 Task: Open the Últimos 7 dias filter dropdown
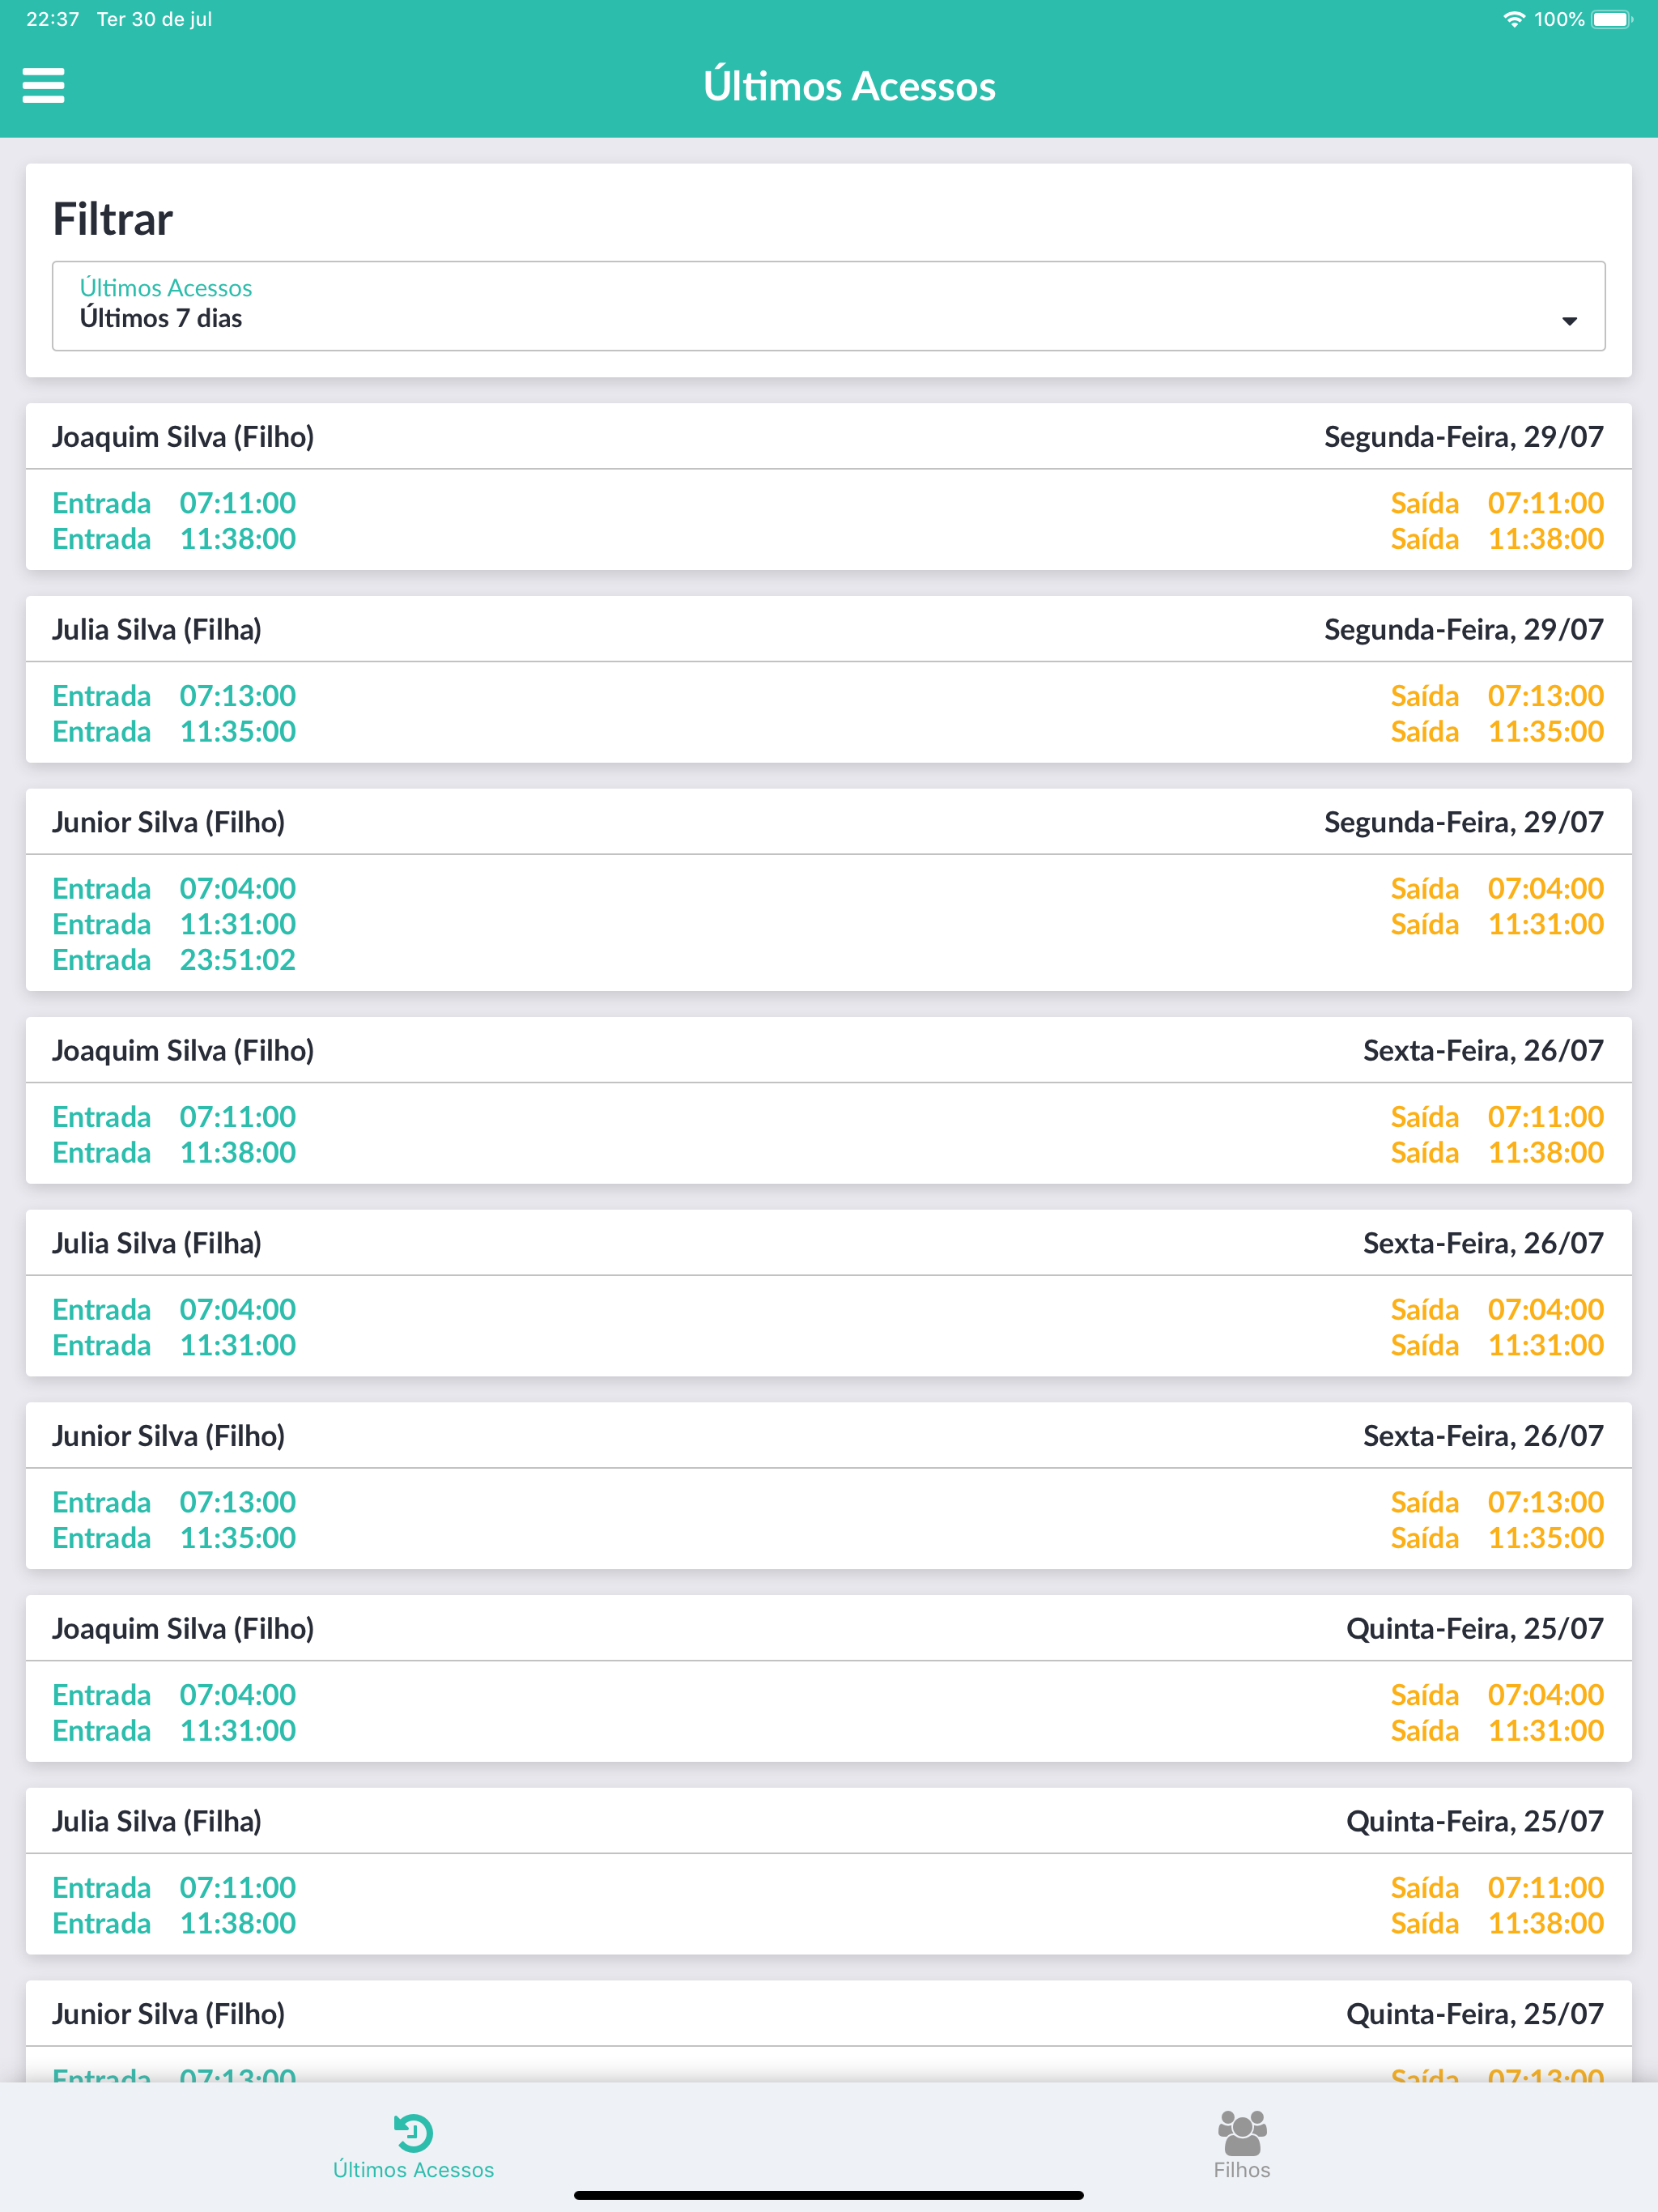(x=829, y=306)
